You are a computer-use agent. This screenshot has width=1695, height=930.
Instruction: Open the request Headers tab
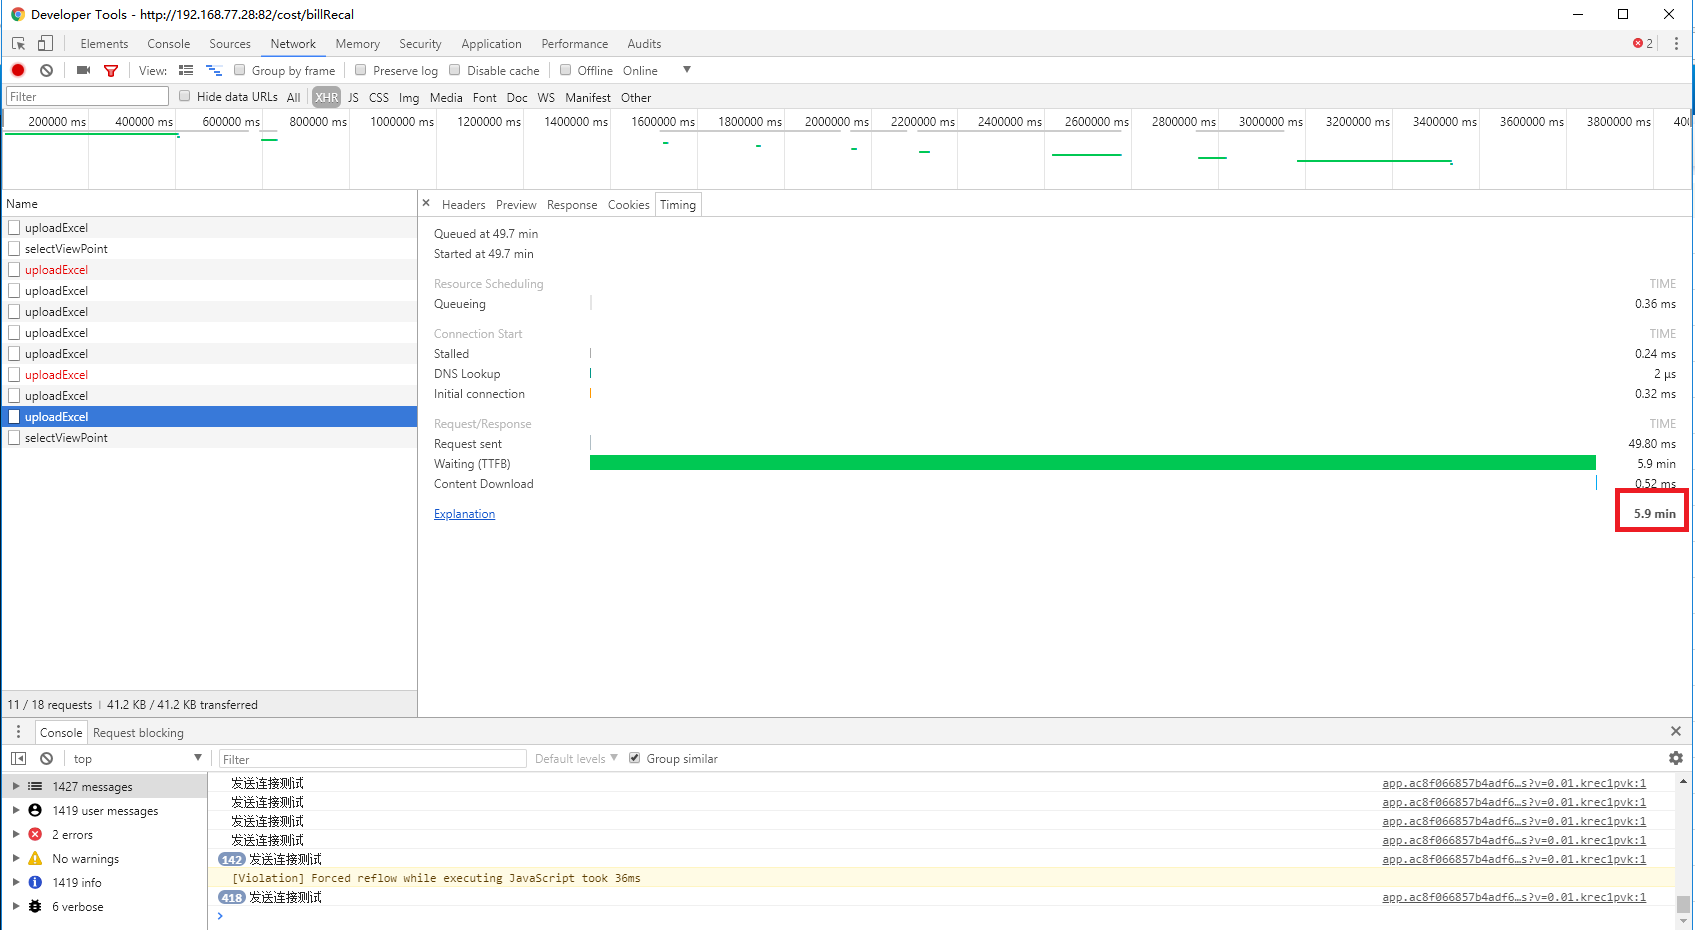click(x=464, y=205)
